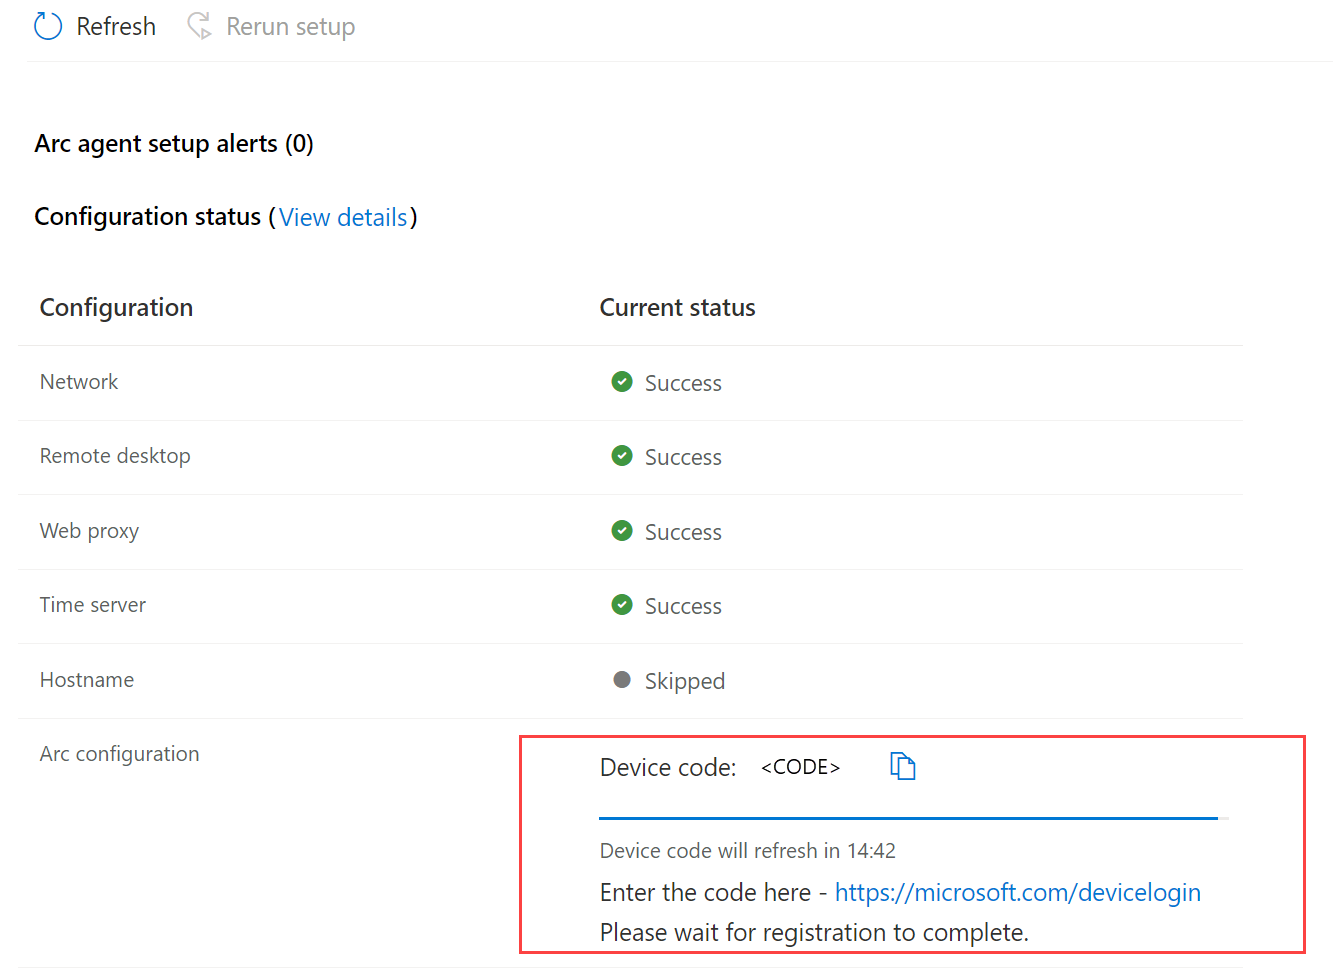Open the View details link
Image resolution: width=1333 pixels, height=973 pixels.
pyautogui.click(x=343, y=217)
